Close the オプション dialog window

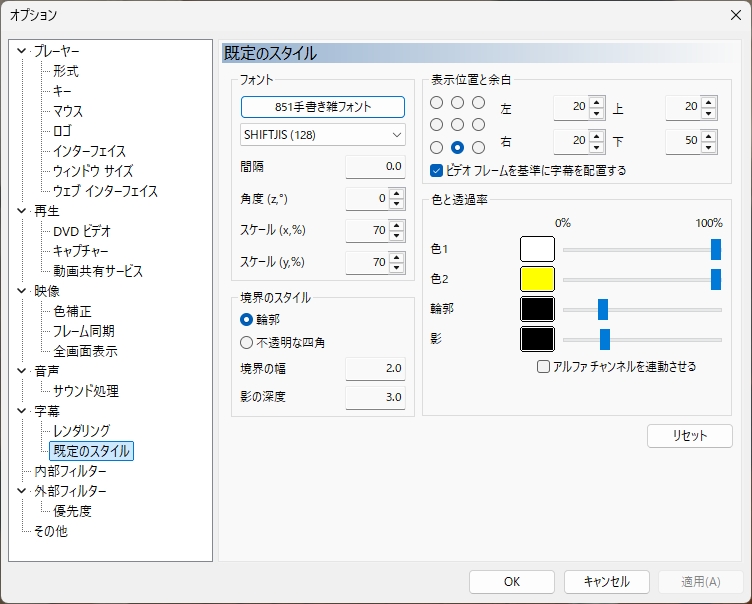[x=735, y=14]
